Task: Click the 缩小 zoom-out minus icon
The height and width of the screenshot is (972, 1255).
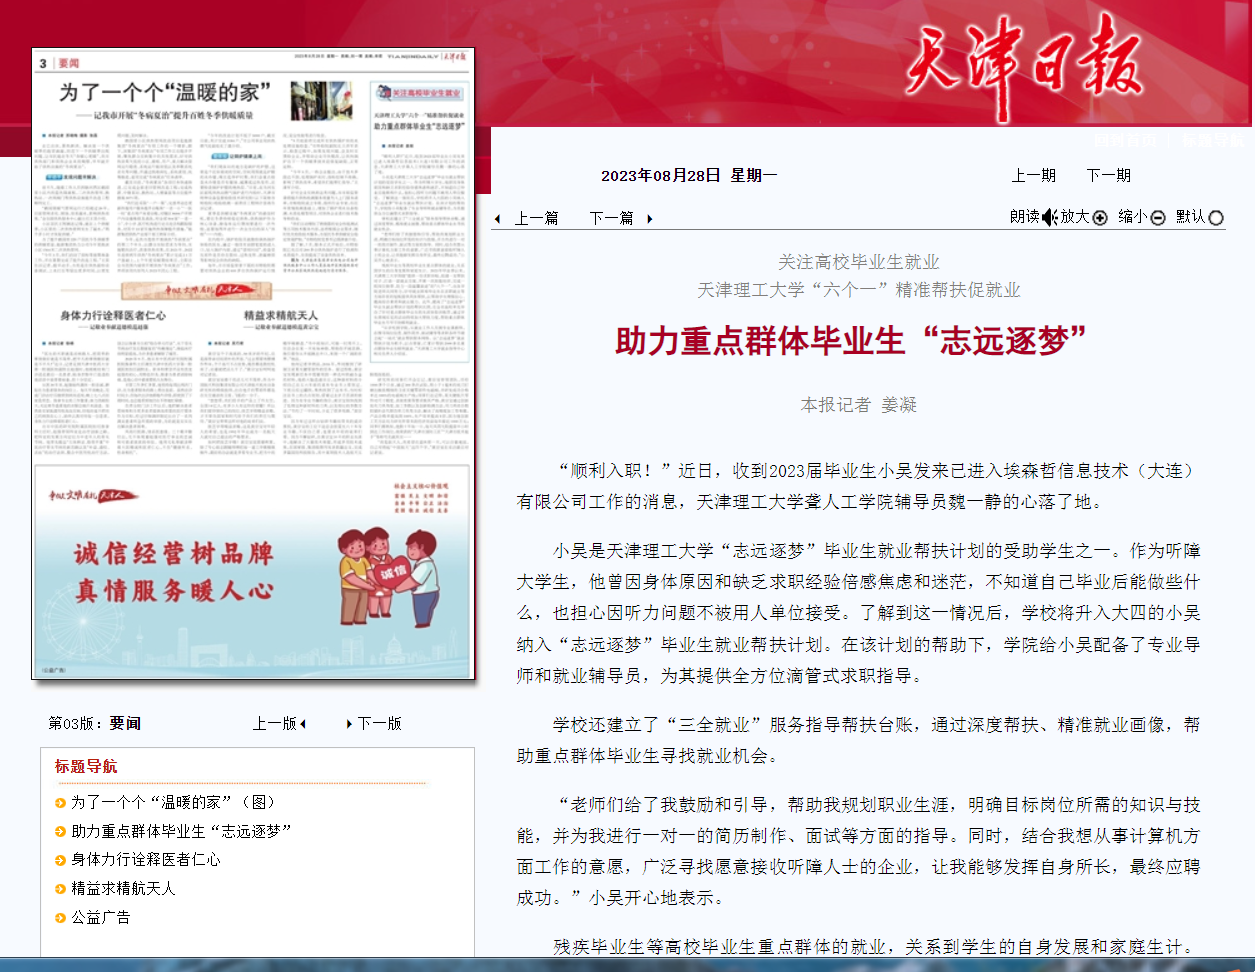Action: [x=1158, y=218]
